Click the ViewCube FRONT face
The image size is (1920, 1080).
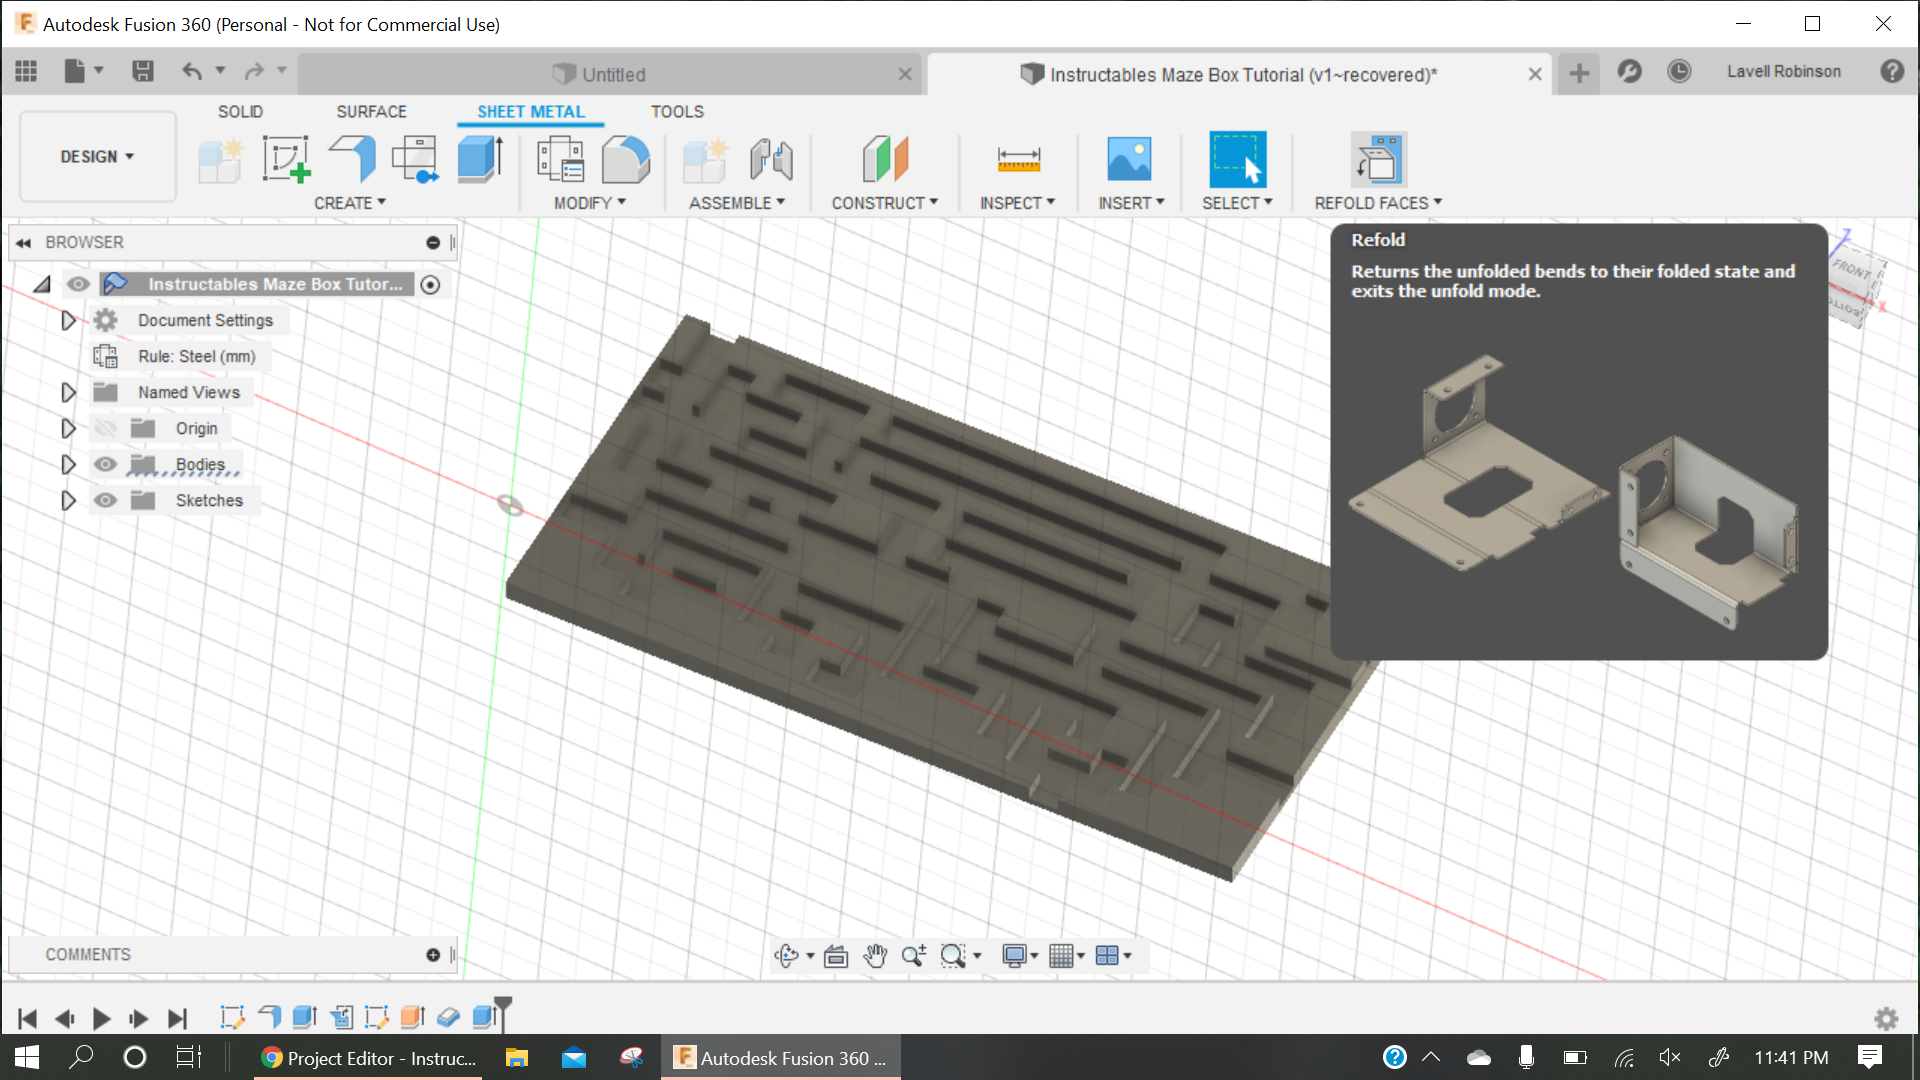[x=1851, y=269]
